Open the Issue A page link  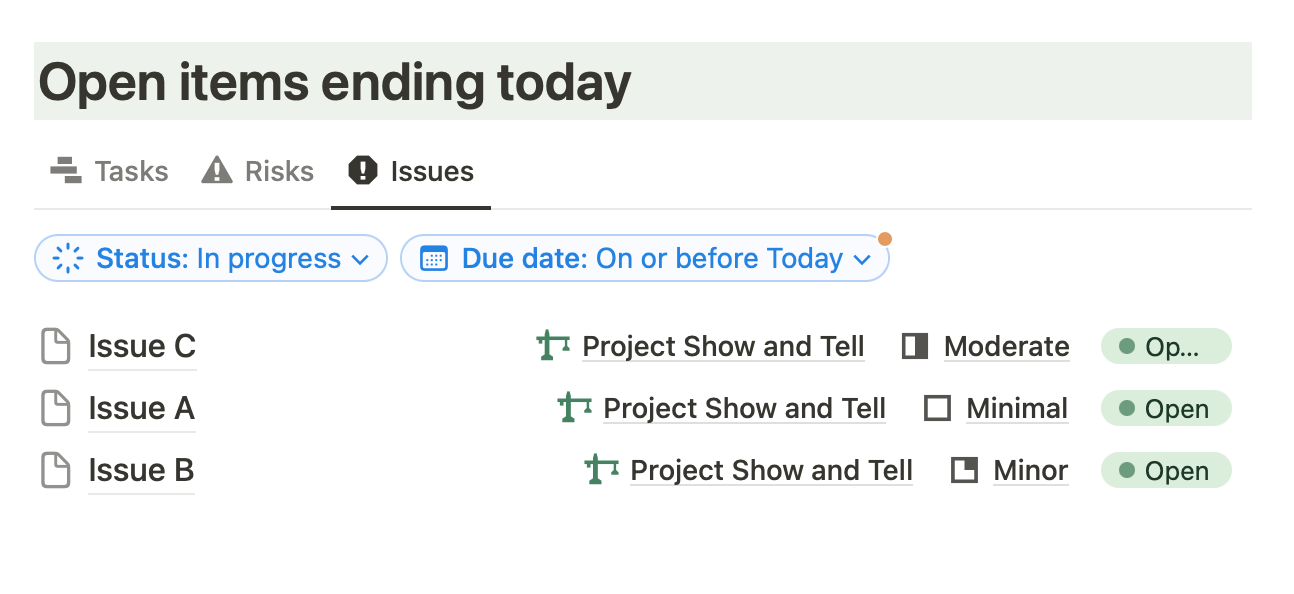(x=141, y=408)
